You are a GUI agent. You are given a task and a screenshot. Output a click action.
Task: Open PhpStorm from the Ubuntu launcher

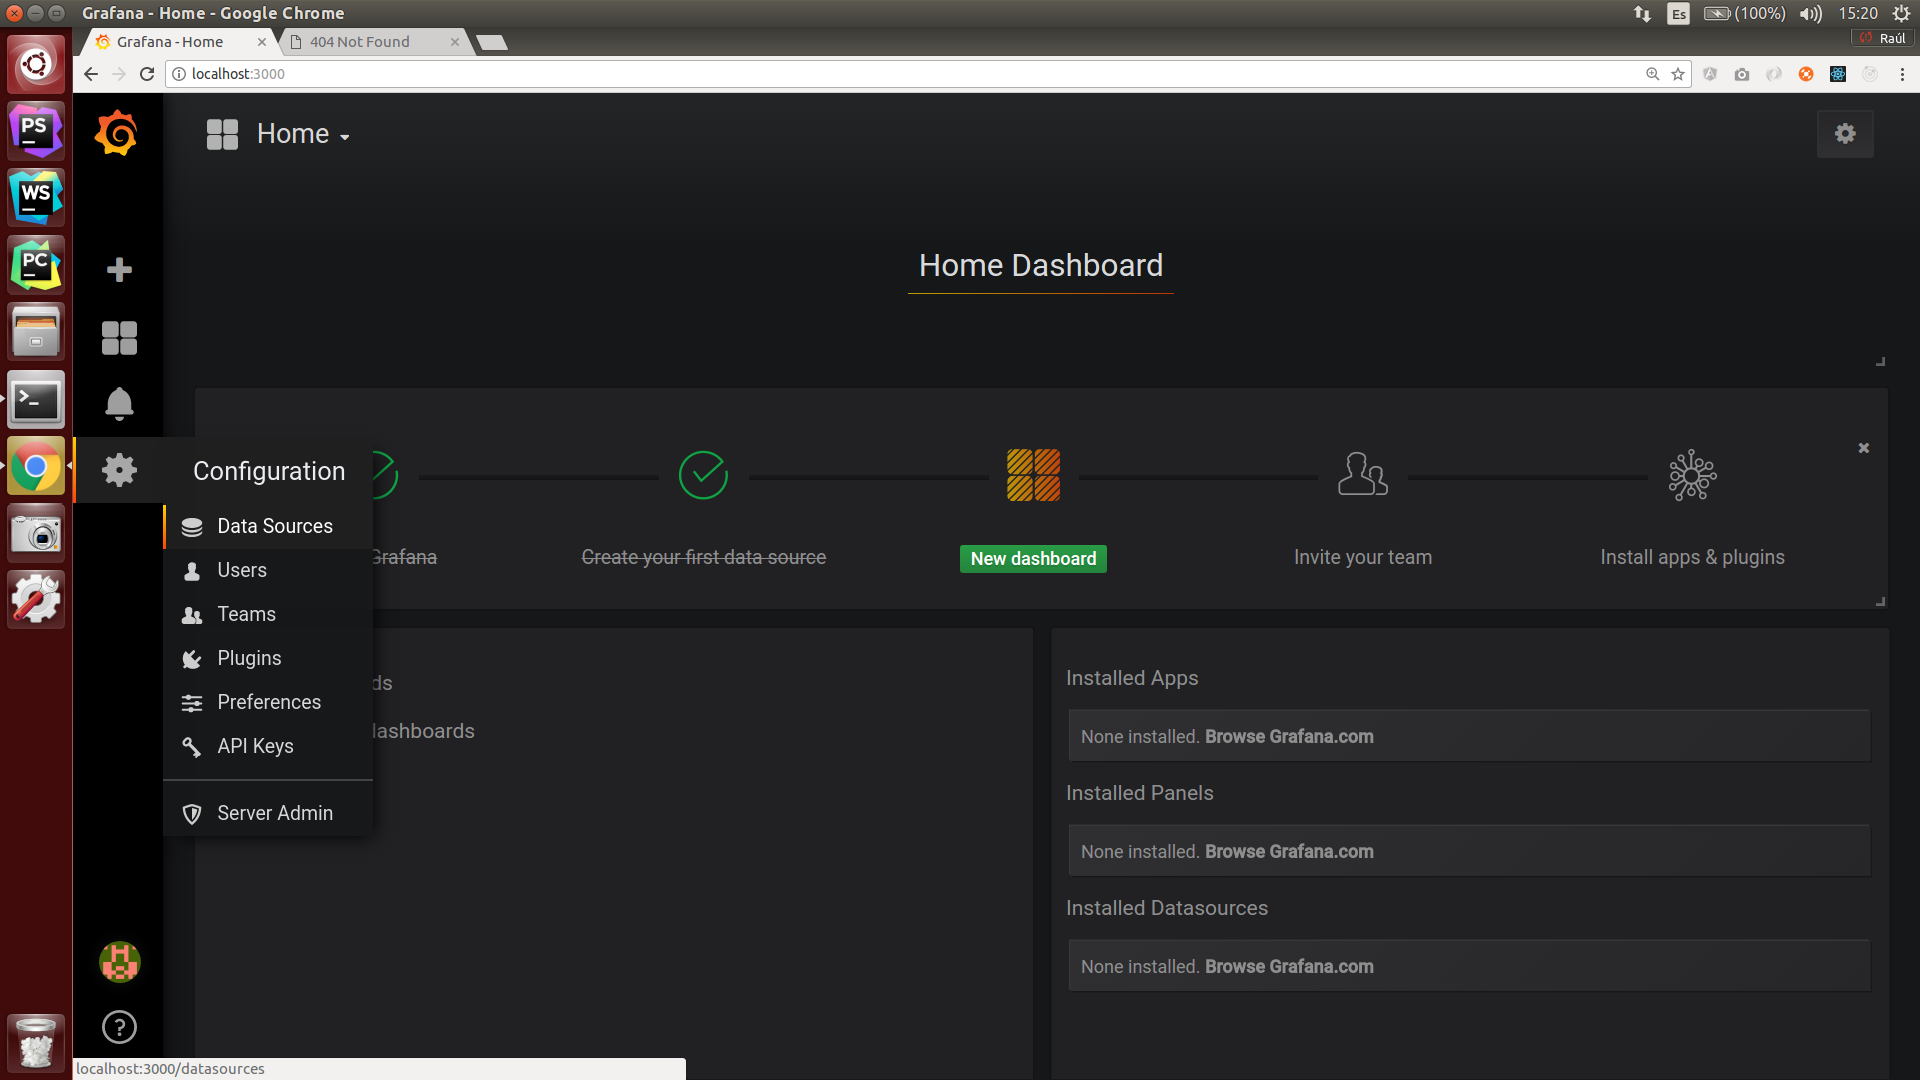(x=36, y=130)
